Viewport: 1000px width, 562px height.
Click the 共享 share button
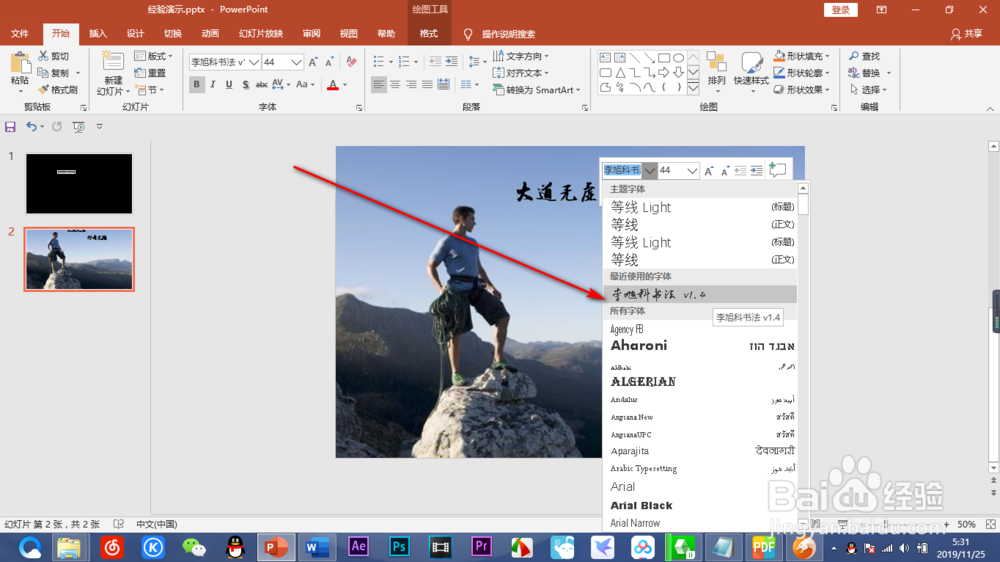(967, 34)
